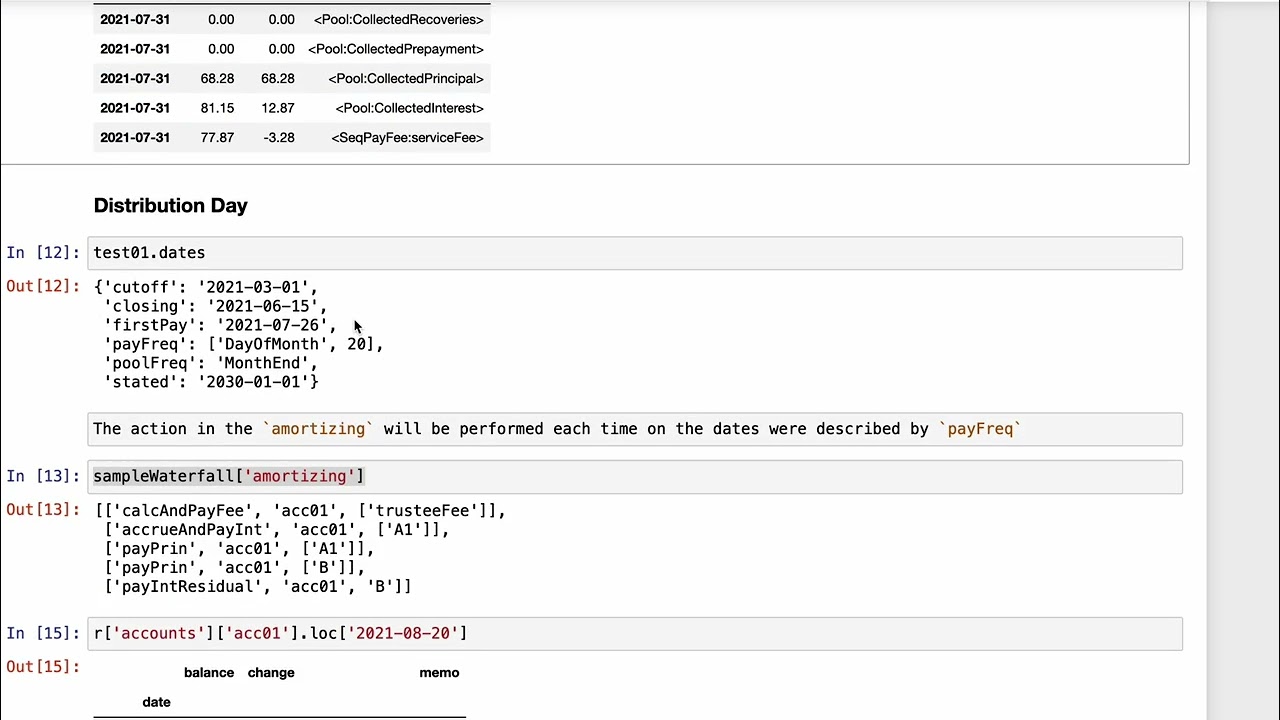Click the balance column header

pyautogui.click(x=209, y=672)
